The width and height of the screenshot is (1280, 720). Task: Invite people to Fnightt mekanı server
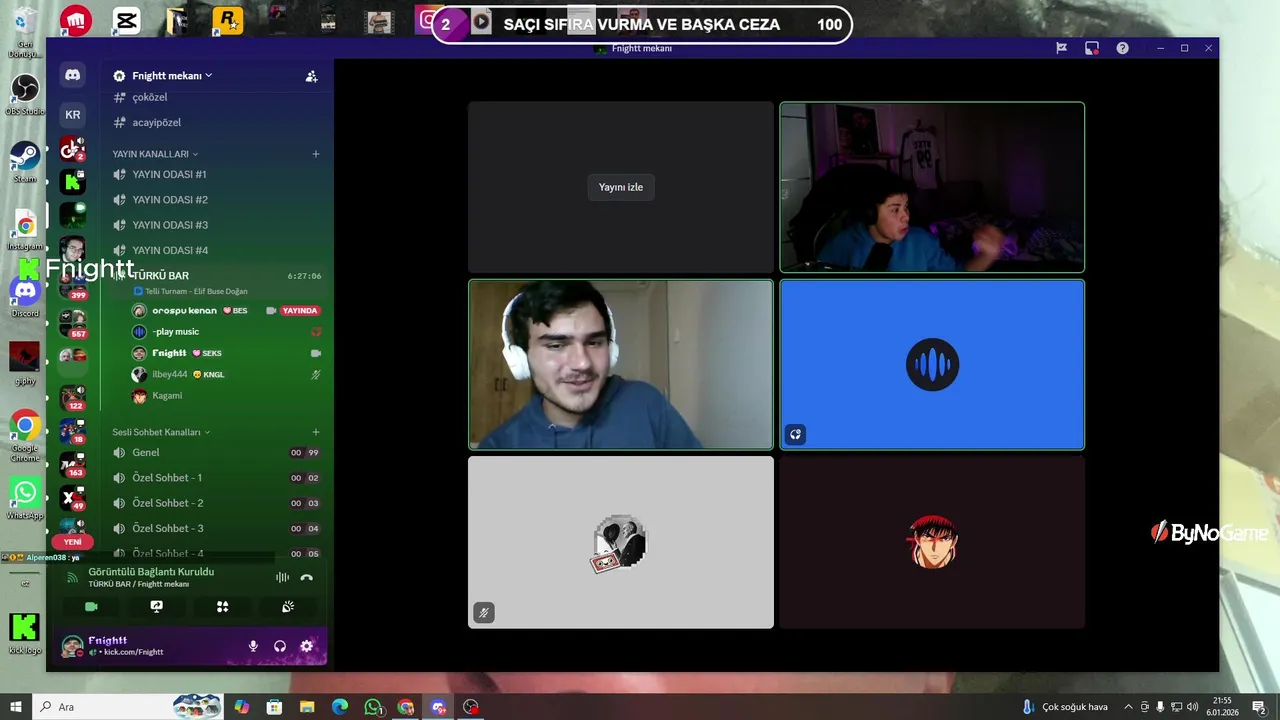311,76
